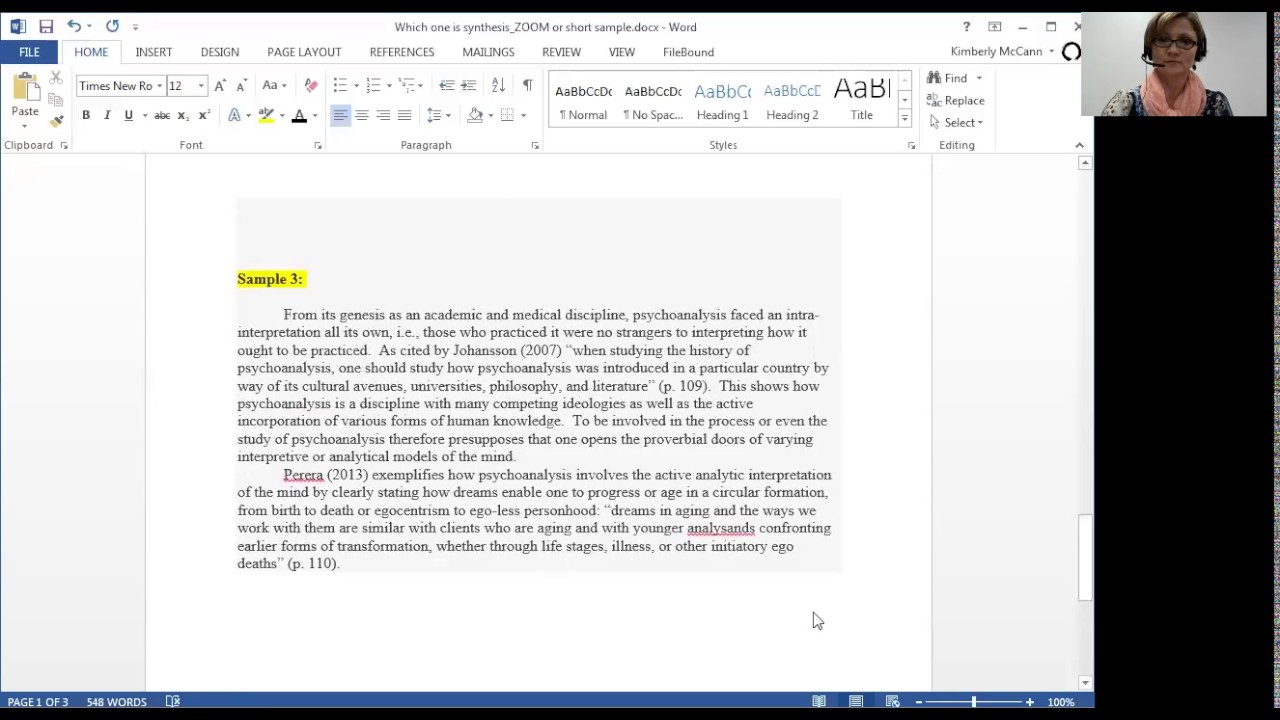The image size is (1280, 720).
Task: Cut selection with the scissors icon
Action: click(x=56, y=78)
